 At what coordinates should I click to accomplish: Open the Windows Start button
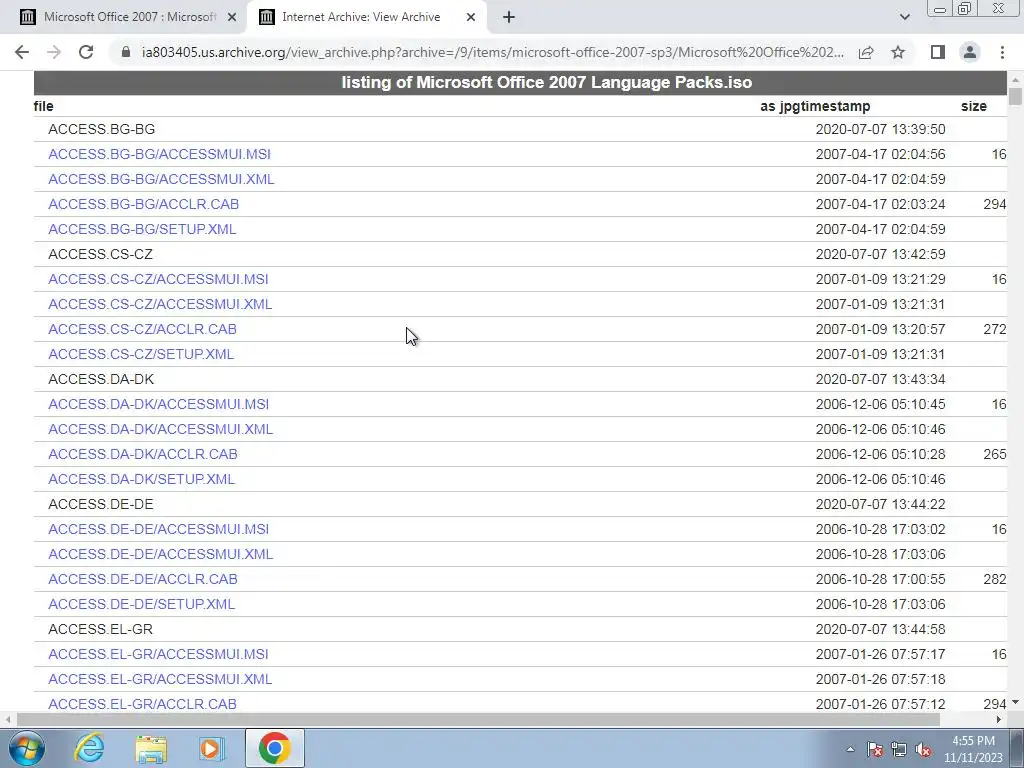pos(27,748)
